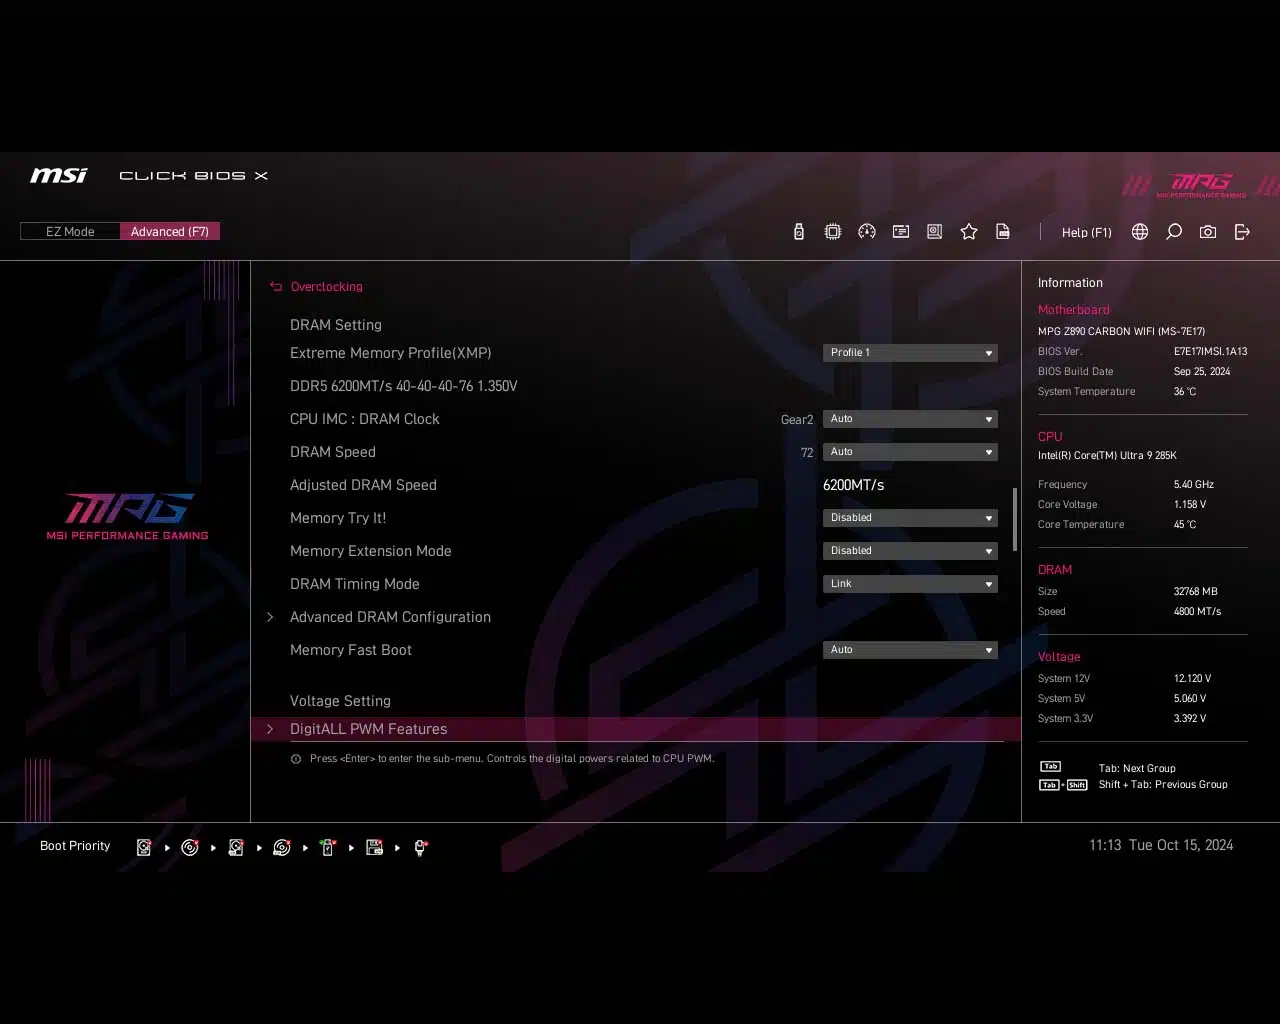
Task: Click the DRAM Speed label
Action: (x=333, y=452)
